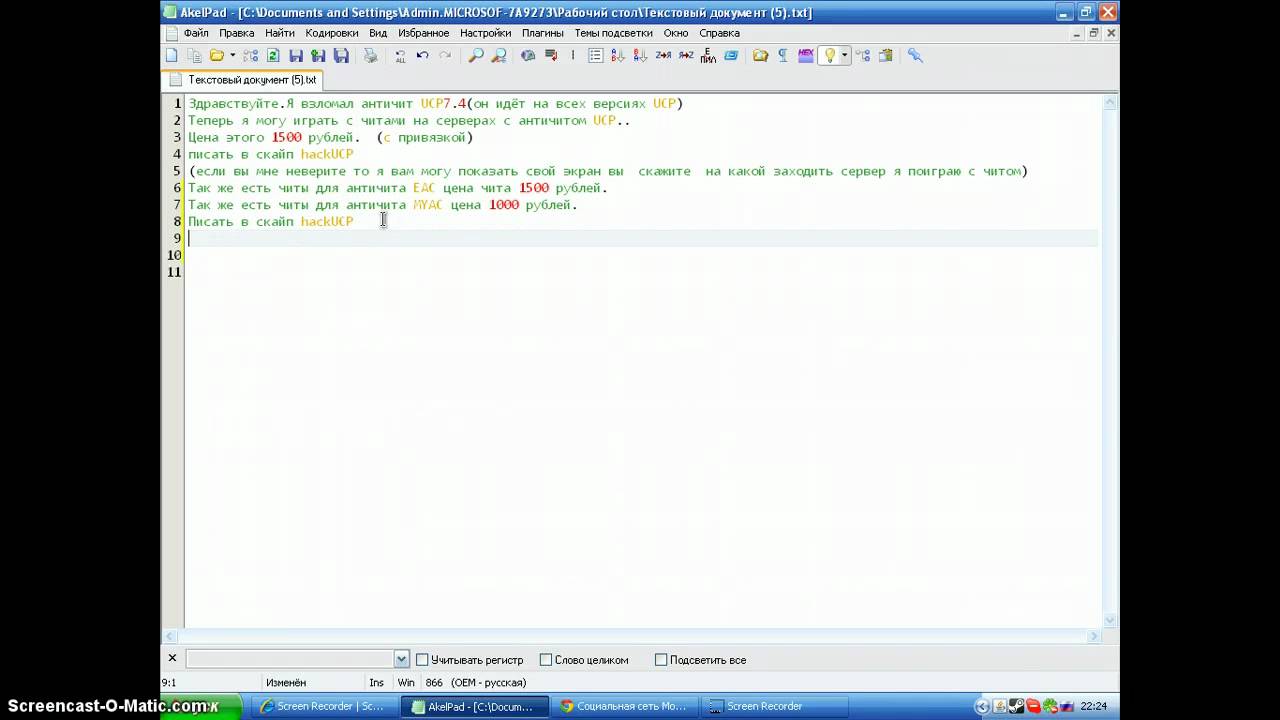Open the Кодировки menu
The width and height of the screenshot is (1280, 720).
[x=332, y=33]
